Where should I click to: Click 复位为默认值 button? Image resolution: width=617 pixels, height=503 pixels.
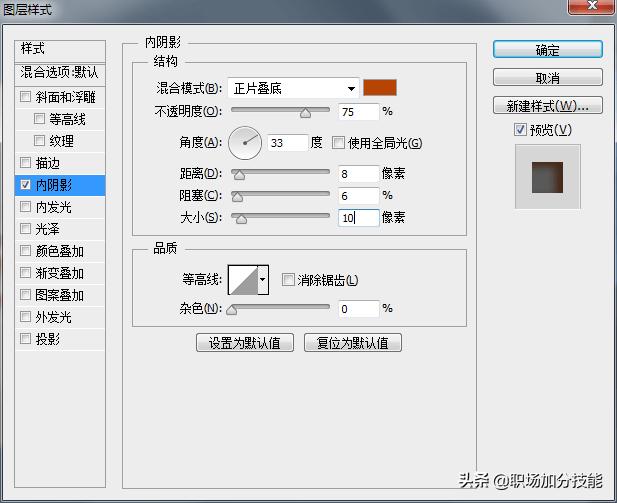353,342
